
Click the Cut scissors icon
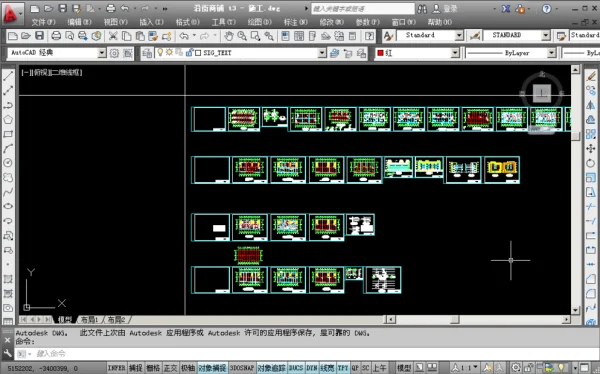(x=112, y=36)
